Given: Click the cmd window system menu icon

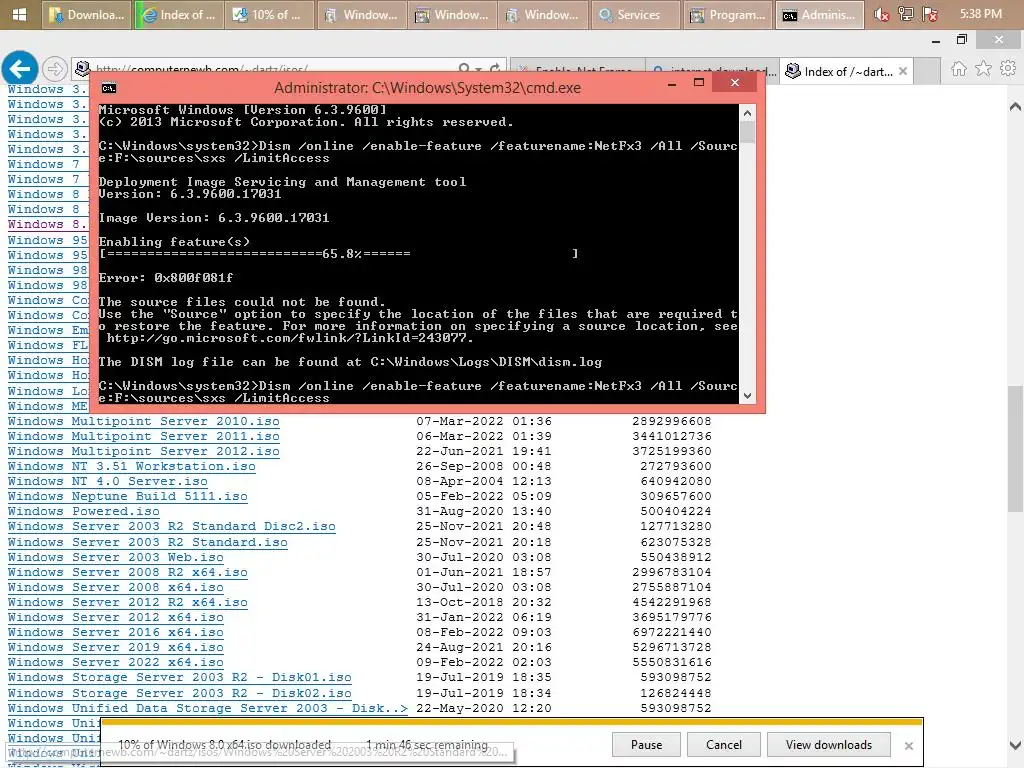Looking at the screenshot, I should (x=108, y=88).
